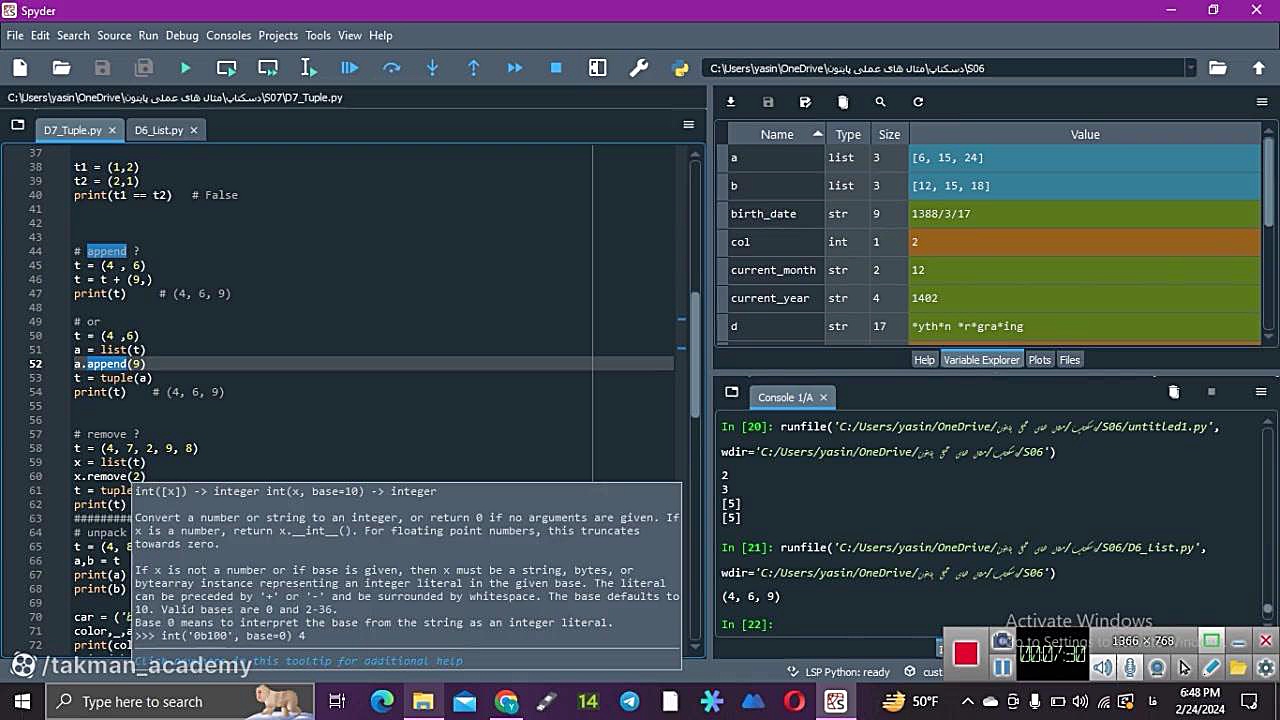
Task: Step over the current line in the debugger
Action: point(391,68)
